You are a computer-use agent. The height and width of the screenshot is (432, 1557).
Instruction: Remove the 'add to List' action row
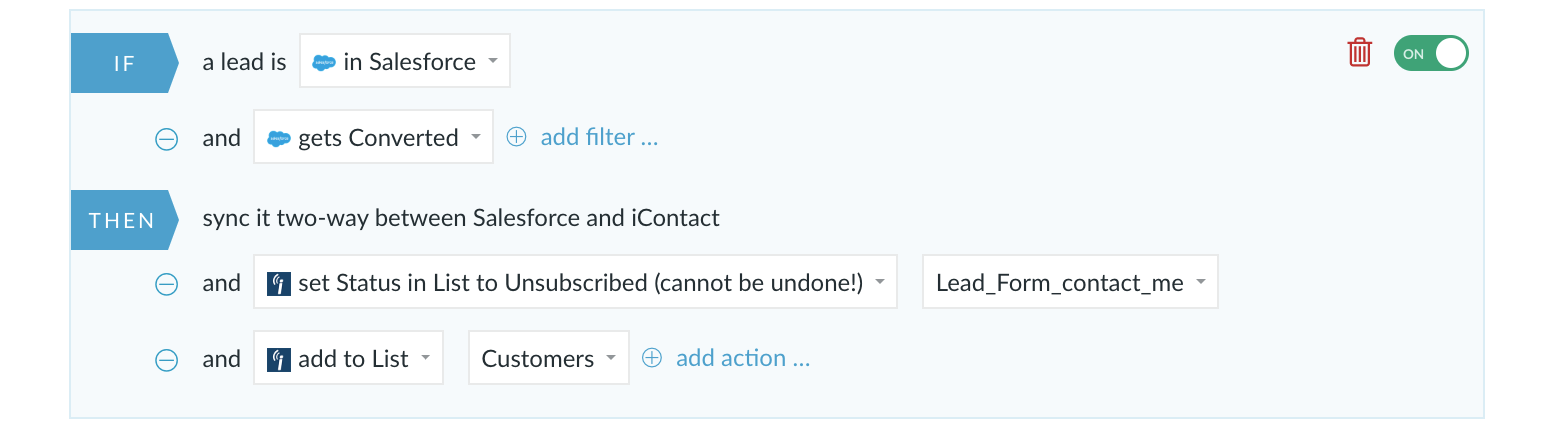point(167,360)
